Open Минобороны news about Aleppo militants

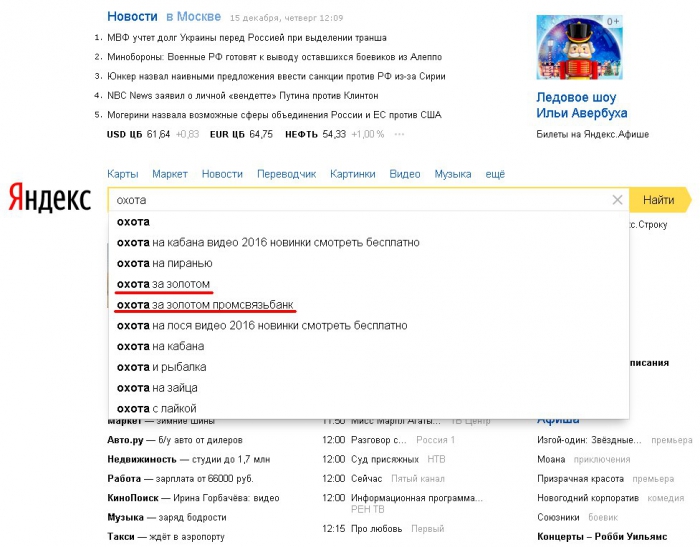point(275,57)
